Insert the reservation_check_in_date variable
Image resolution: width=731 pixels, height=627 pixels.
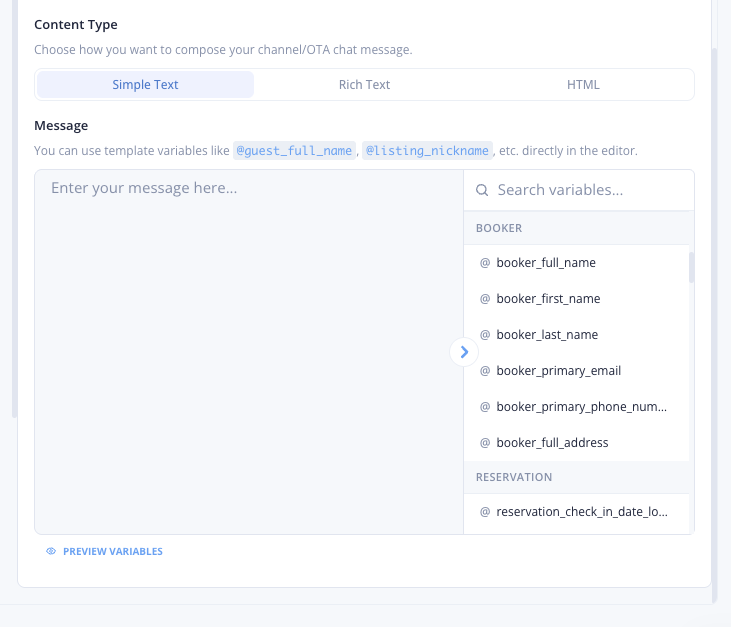(577, 512)
